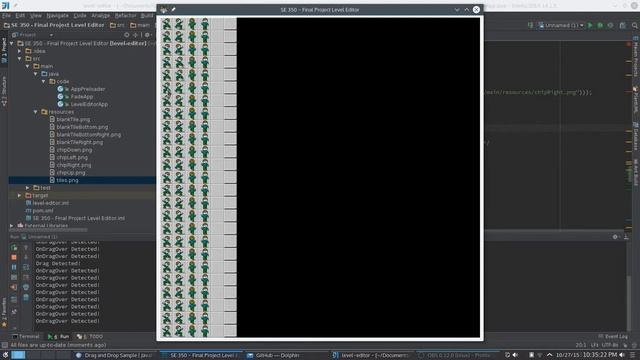Screen dimensions: 640x360
Task: Expand the External Libraries arrow
Action: pyautogui.click(x=11, y=225)
